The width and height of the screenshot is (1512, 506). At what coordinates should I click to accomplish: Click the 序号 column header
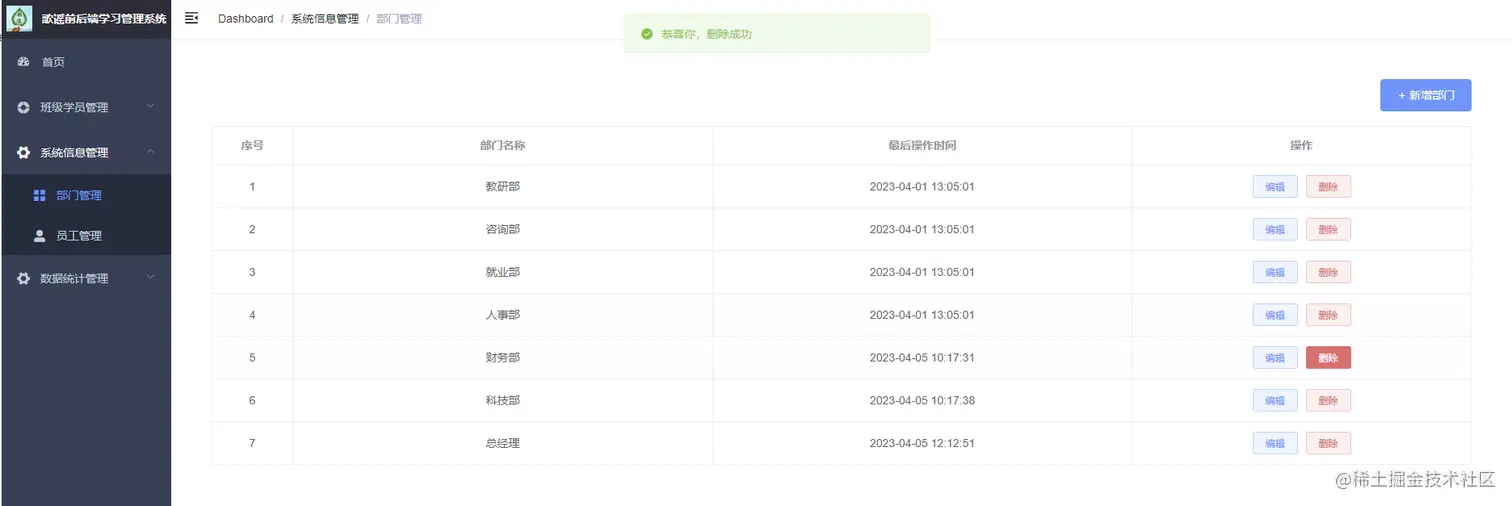click(252, 146)
